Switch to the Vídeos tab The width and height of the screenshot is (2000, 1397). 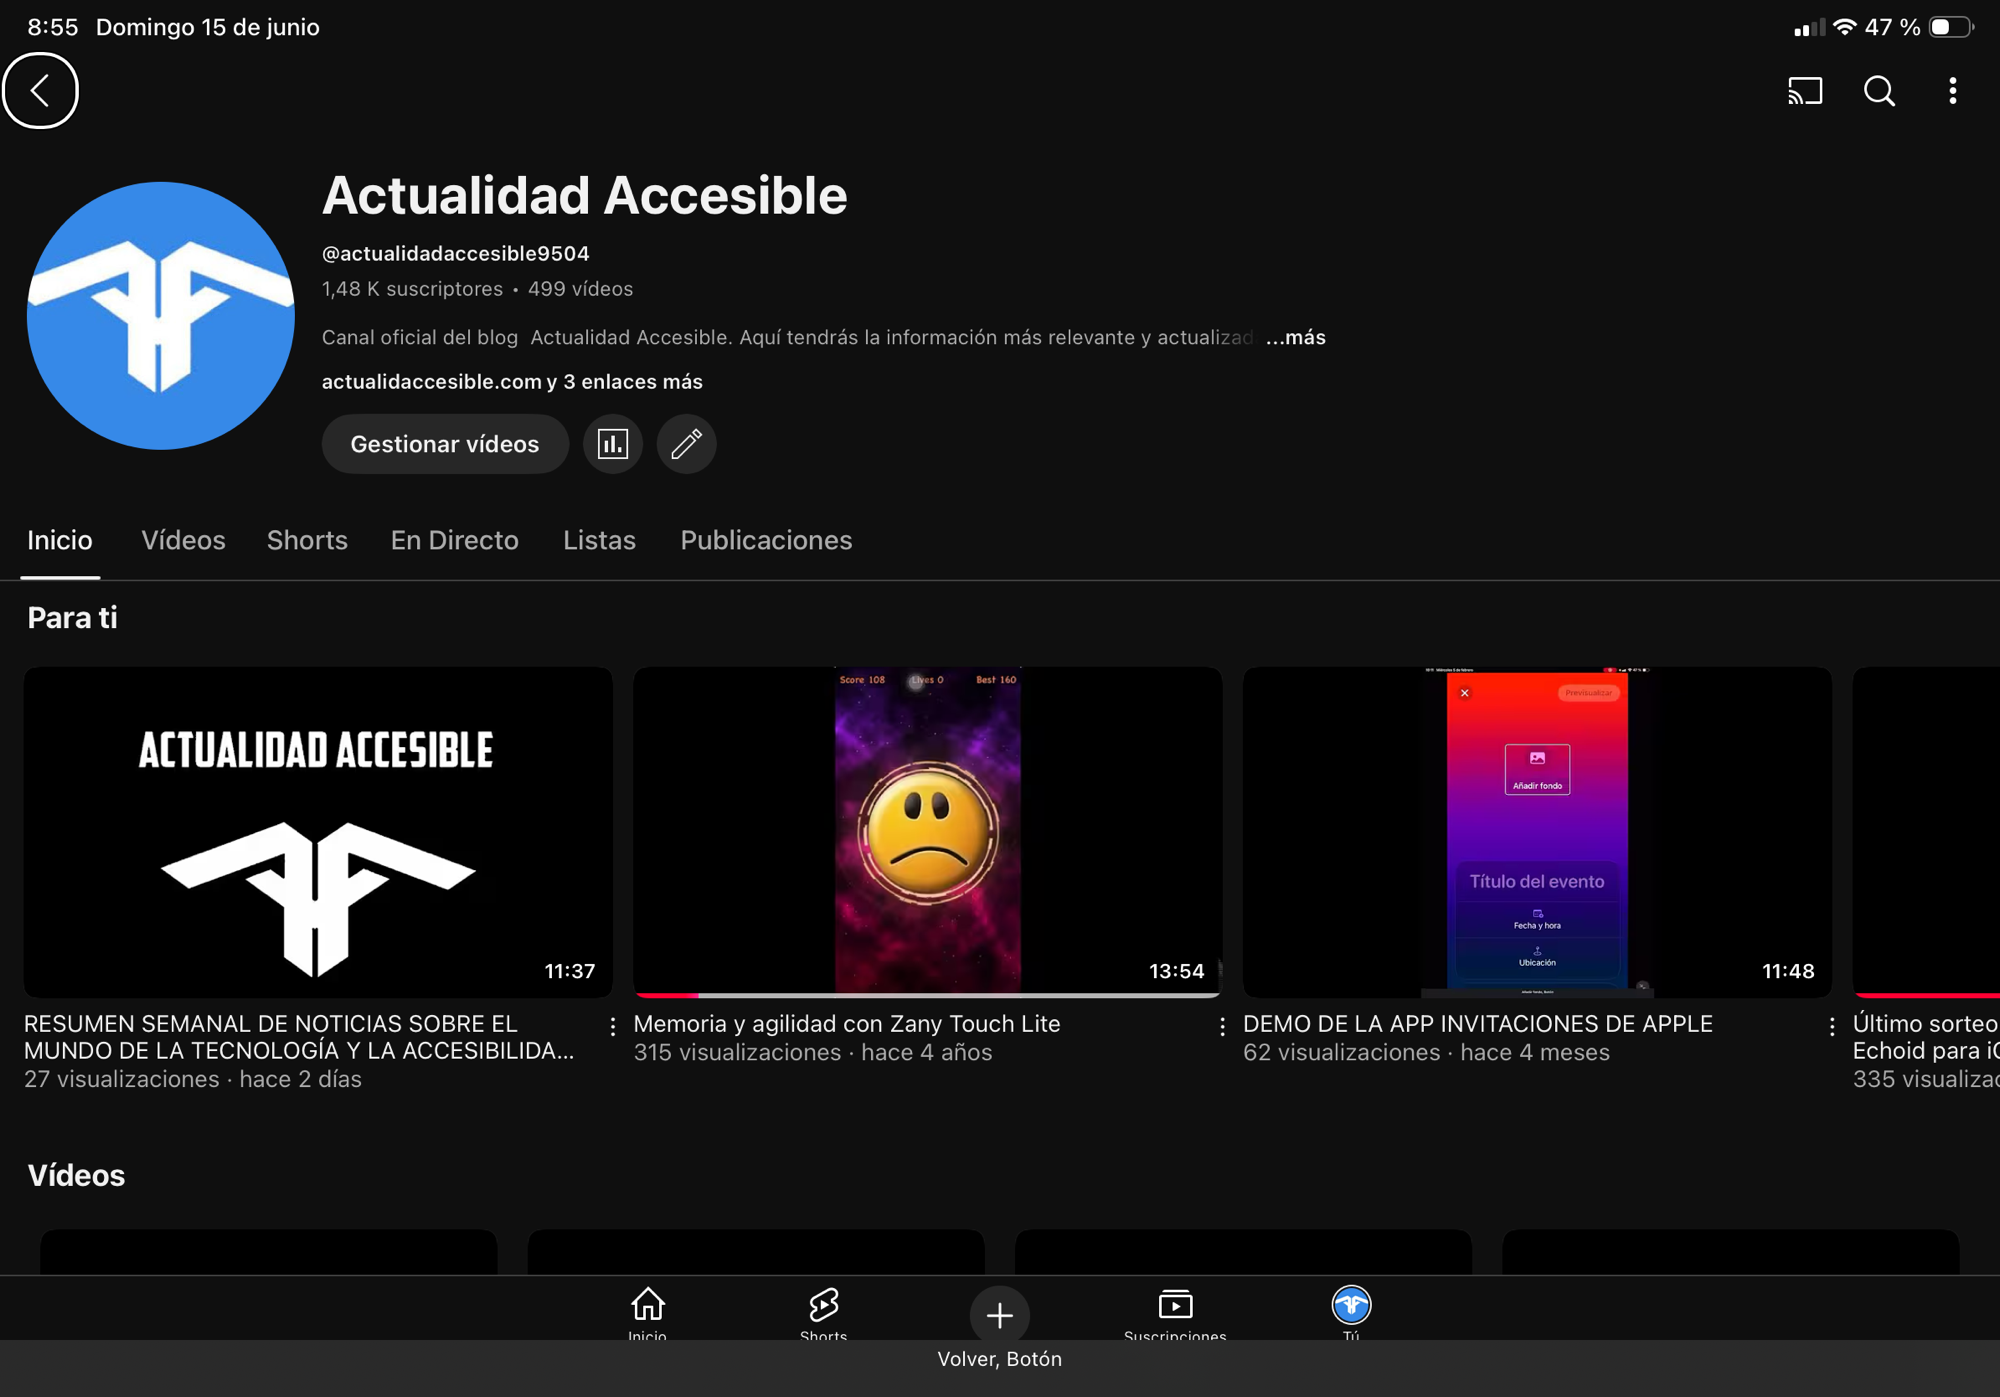183,541
